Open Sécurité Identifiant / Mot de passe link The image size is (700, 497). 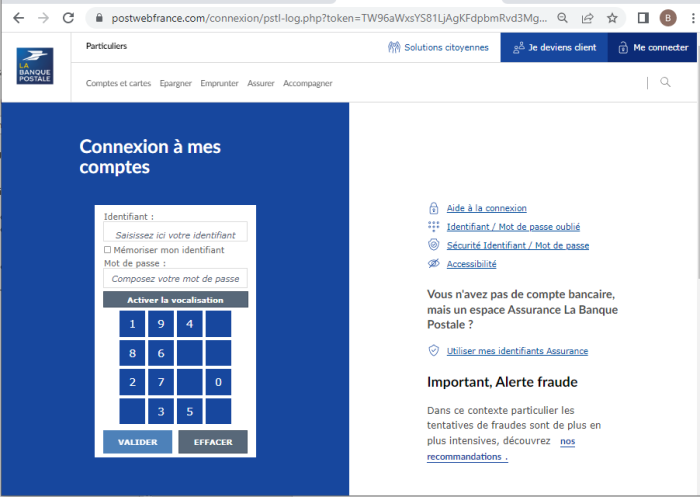(x=518, y=245)
